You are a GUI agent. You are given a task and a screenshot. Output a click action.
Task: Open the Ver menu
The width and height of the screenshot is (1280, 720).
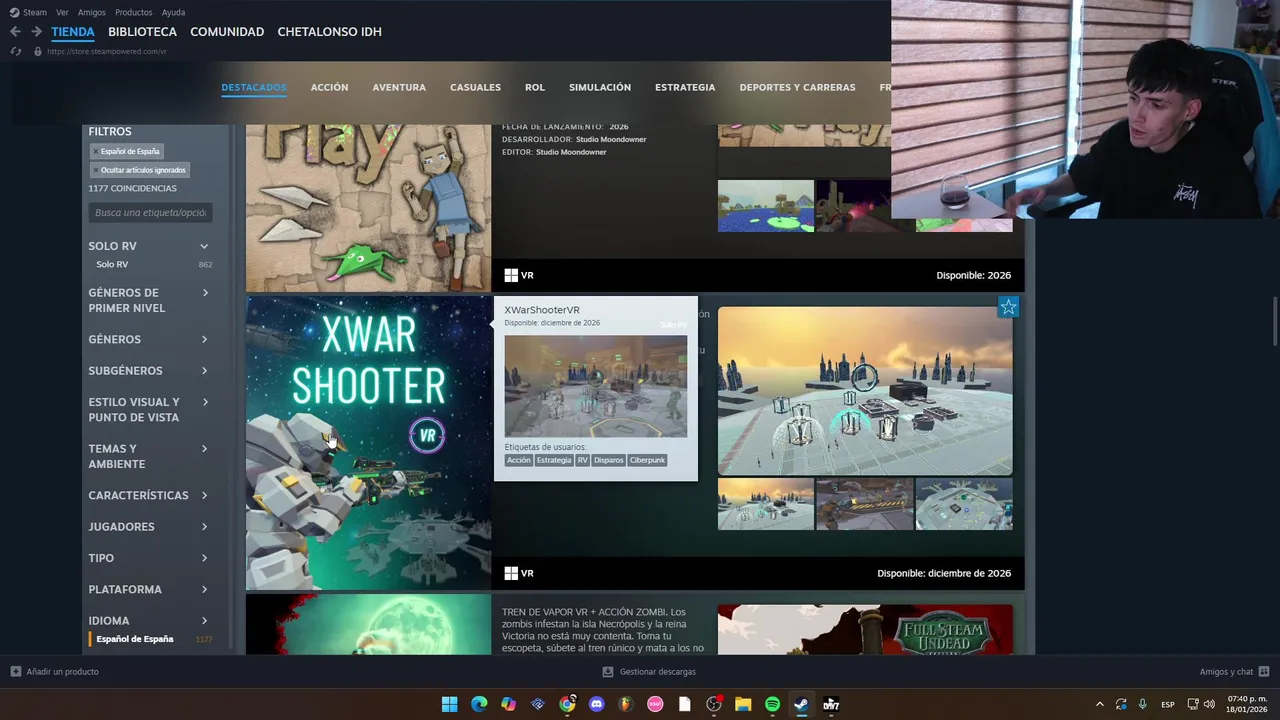(x=62, y=12)
